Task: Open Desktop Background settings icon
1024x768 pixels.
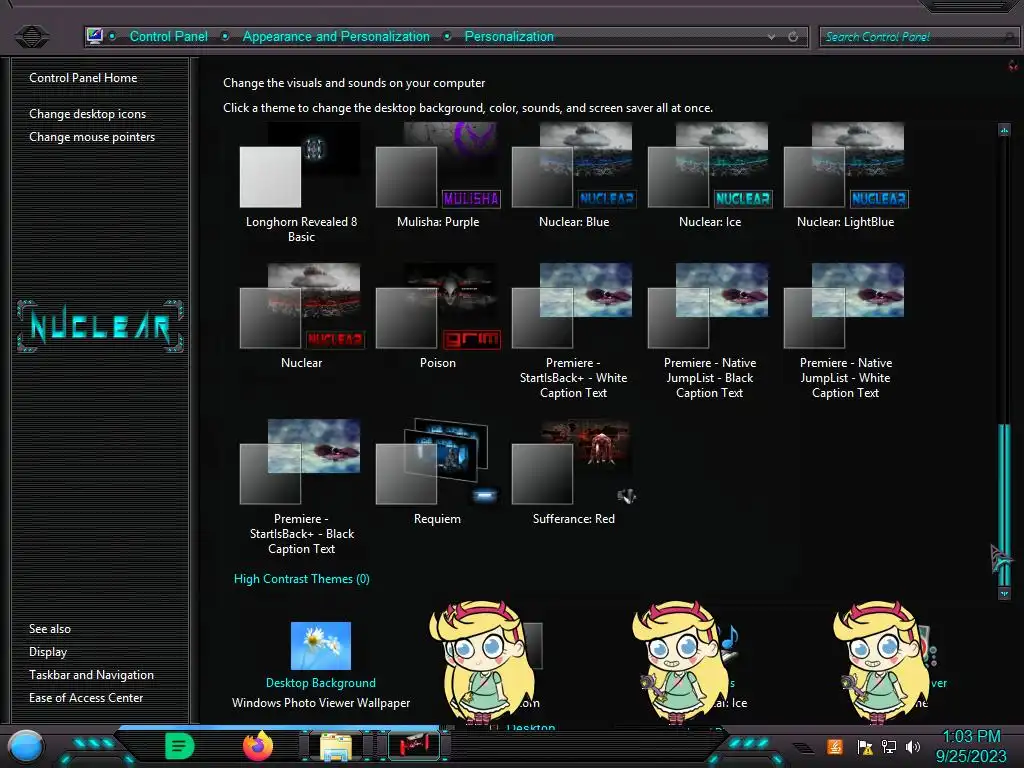Action: 321,645
